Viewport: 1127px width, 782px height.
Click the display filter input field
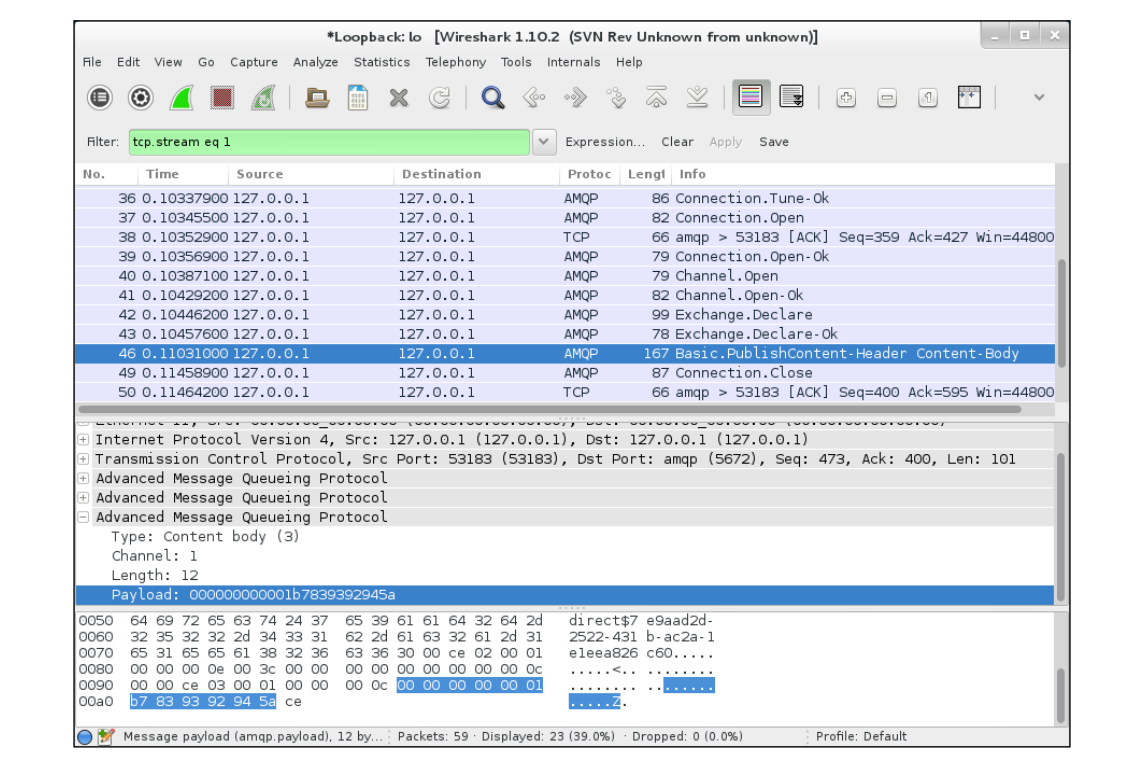[x=329, y=142]
